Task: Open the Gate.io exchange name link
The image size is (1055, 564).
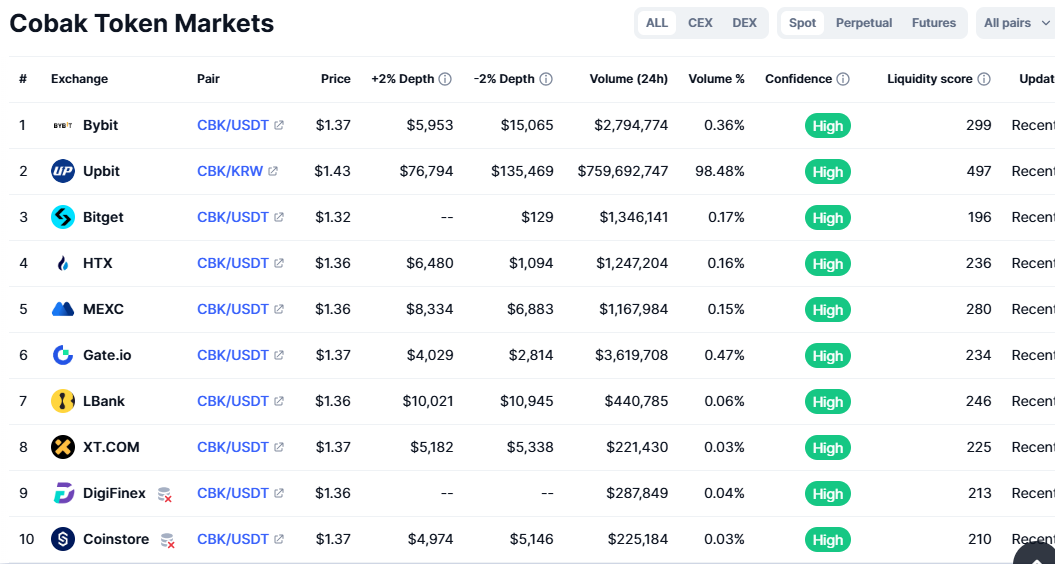Action: point(107,355)
